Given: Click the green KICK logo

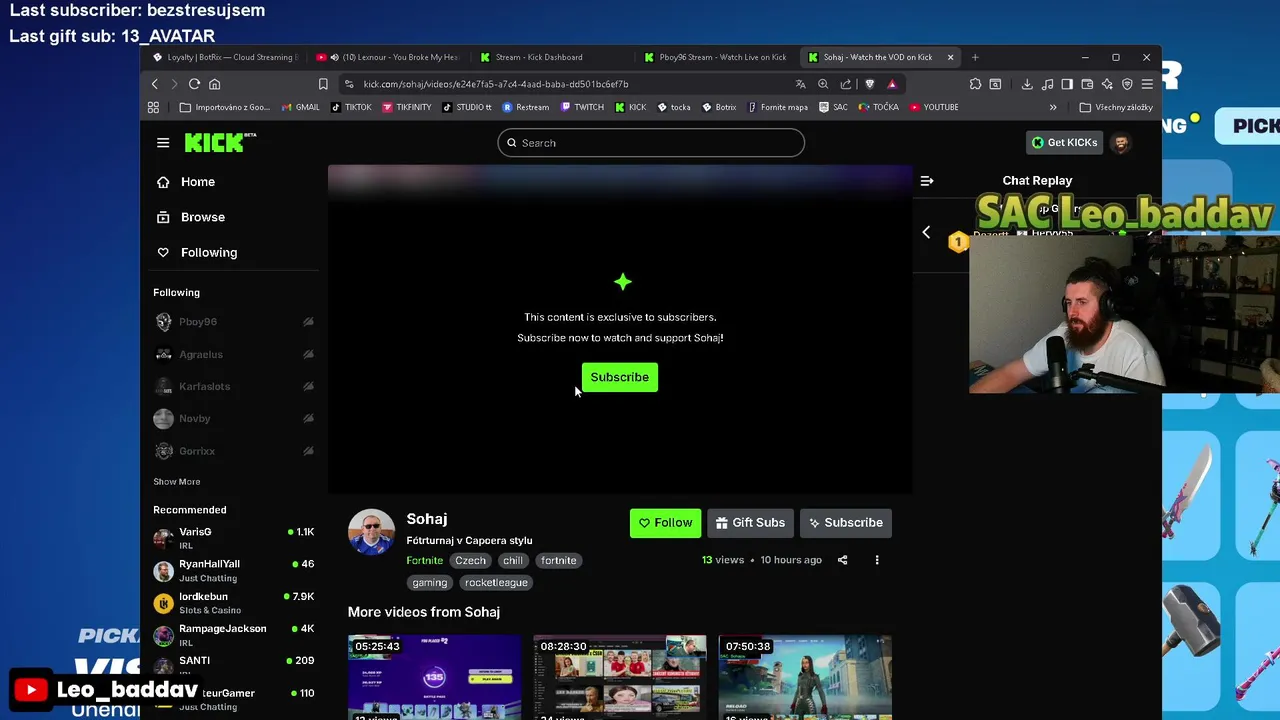Looking at the screenshot, I should [220, 142].
